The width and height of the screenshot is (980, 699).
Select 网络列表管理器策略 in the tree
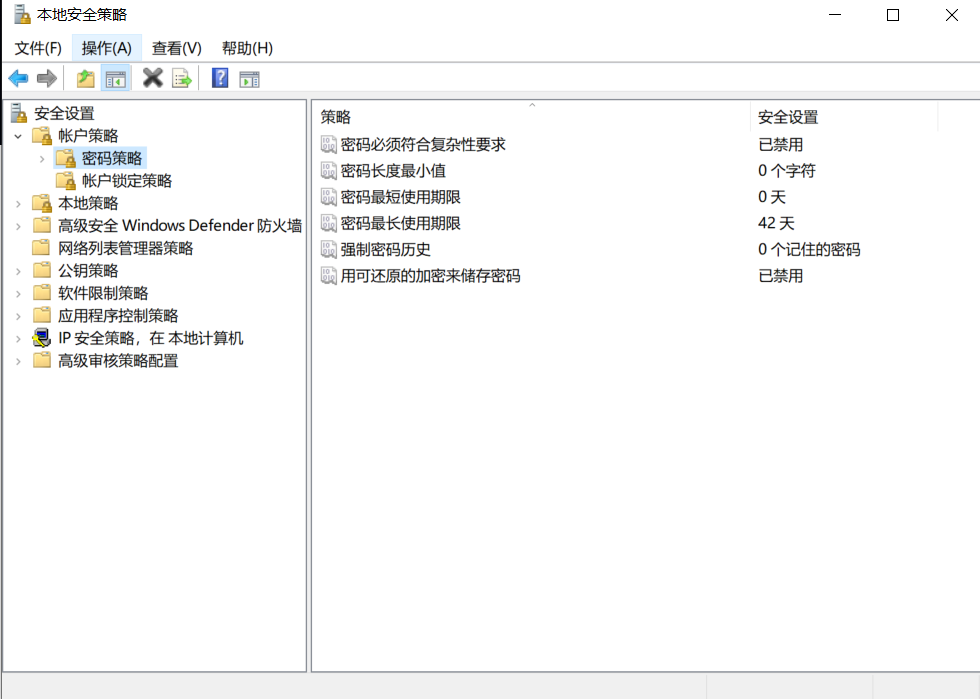126,248
